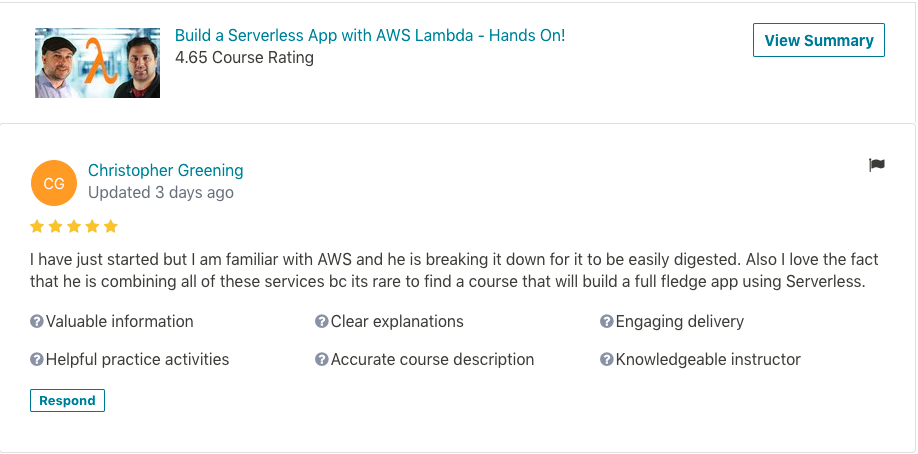Screen dimensions: 918x454
Task: Click question mark icon beside Valuable information
Action: tap(37, 321)
